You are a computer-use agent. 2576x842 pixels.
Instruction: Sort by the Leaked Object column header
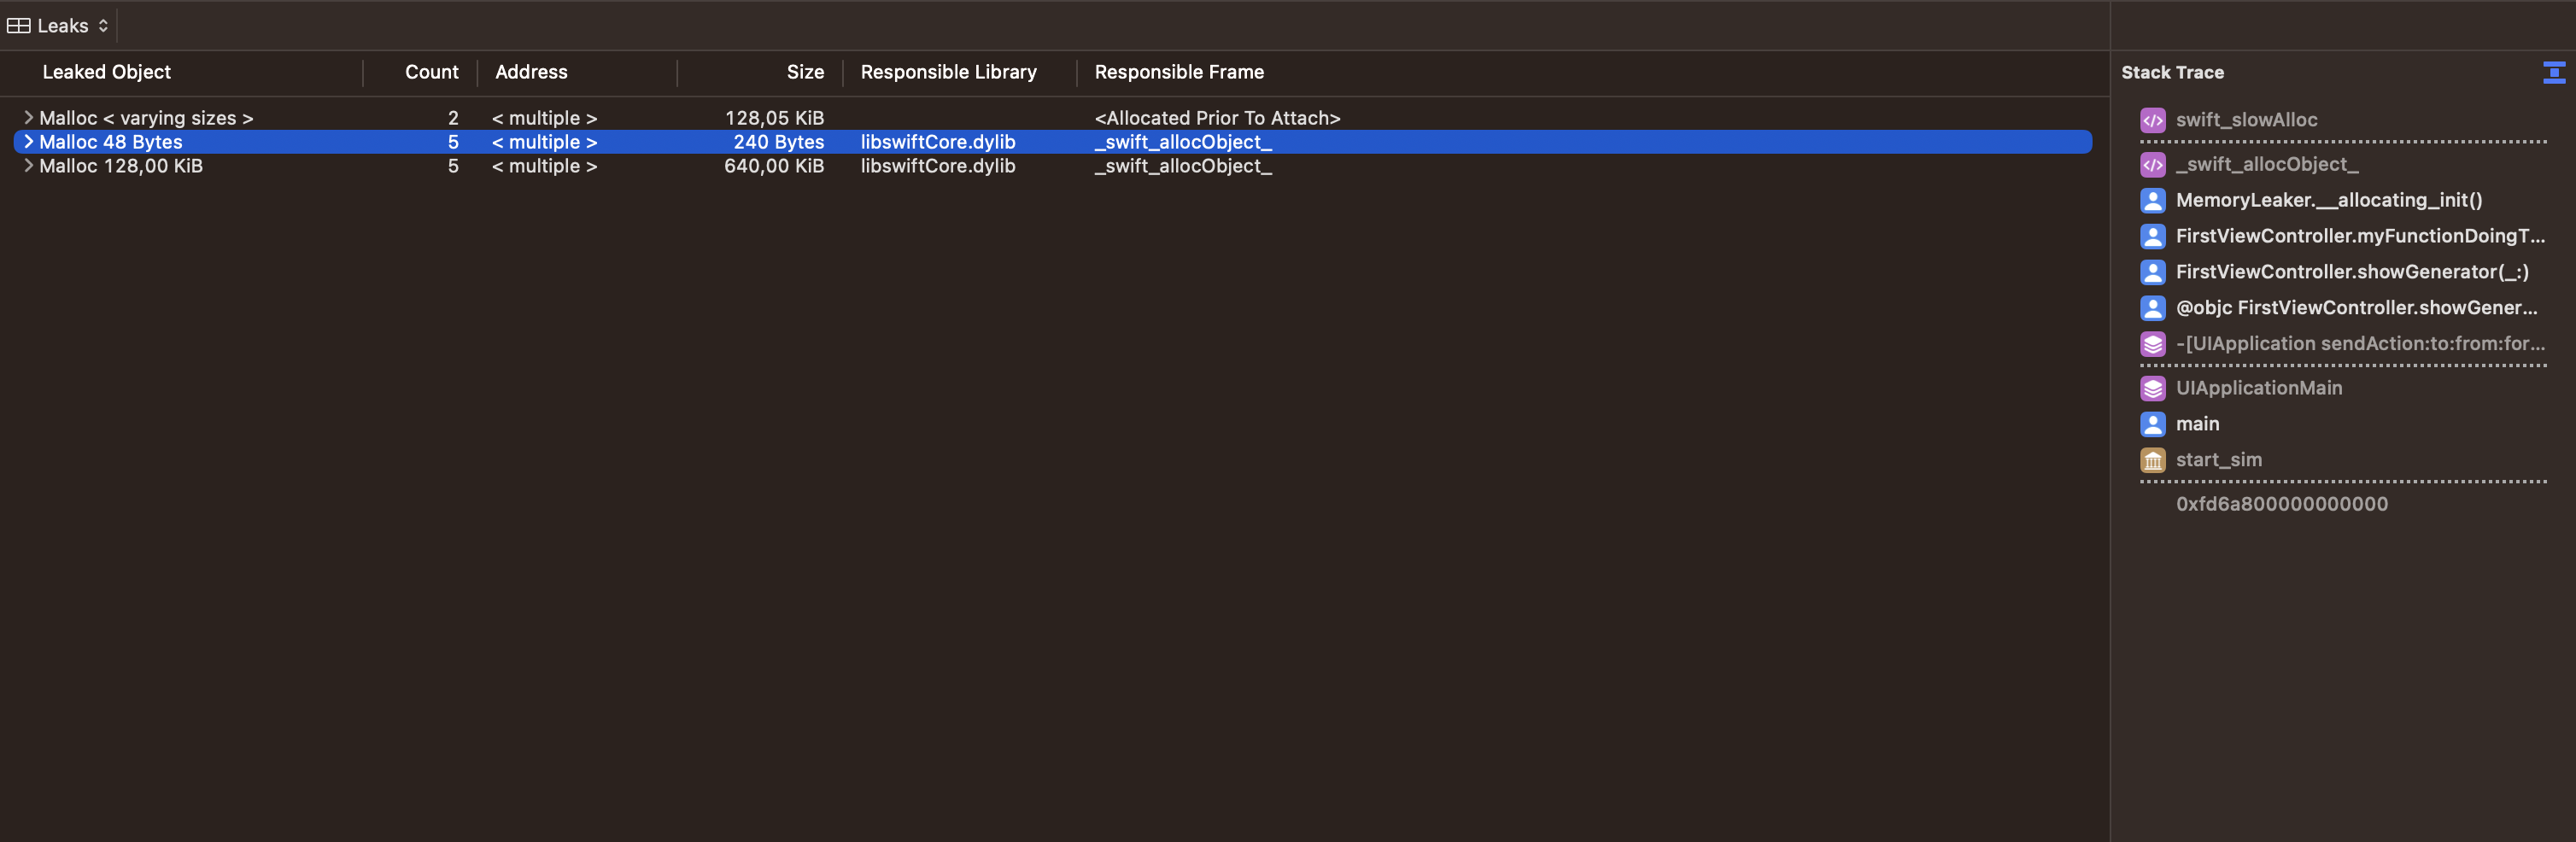pyautogui.click(x=106, y=71)
